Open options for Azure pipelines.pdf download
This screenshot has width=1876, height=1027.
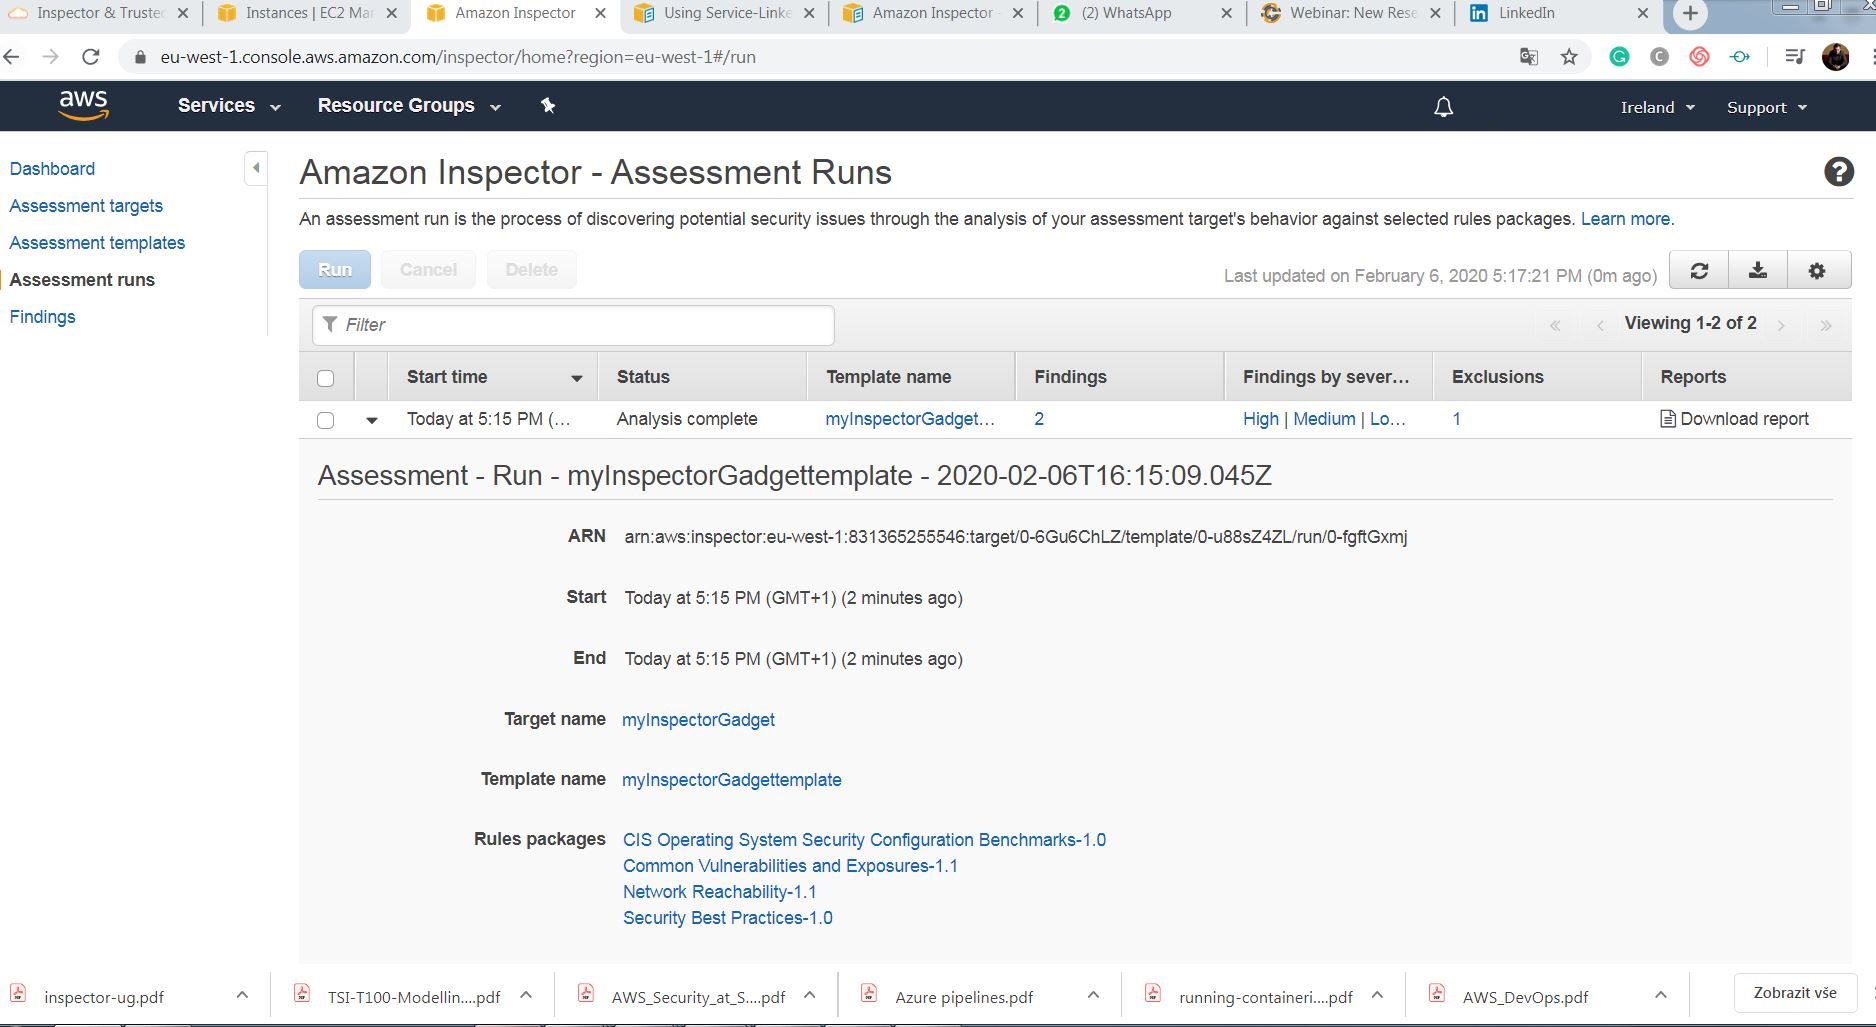coord(1093,995)
